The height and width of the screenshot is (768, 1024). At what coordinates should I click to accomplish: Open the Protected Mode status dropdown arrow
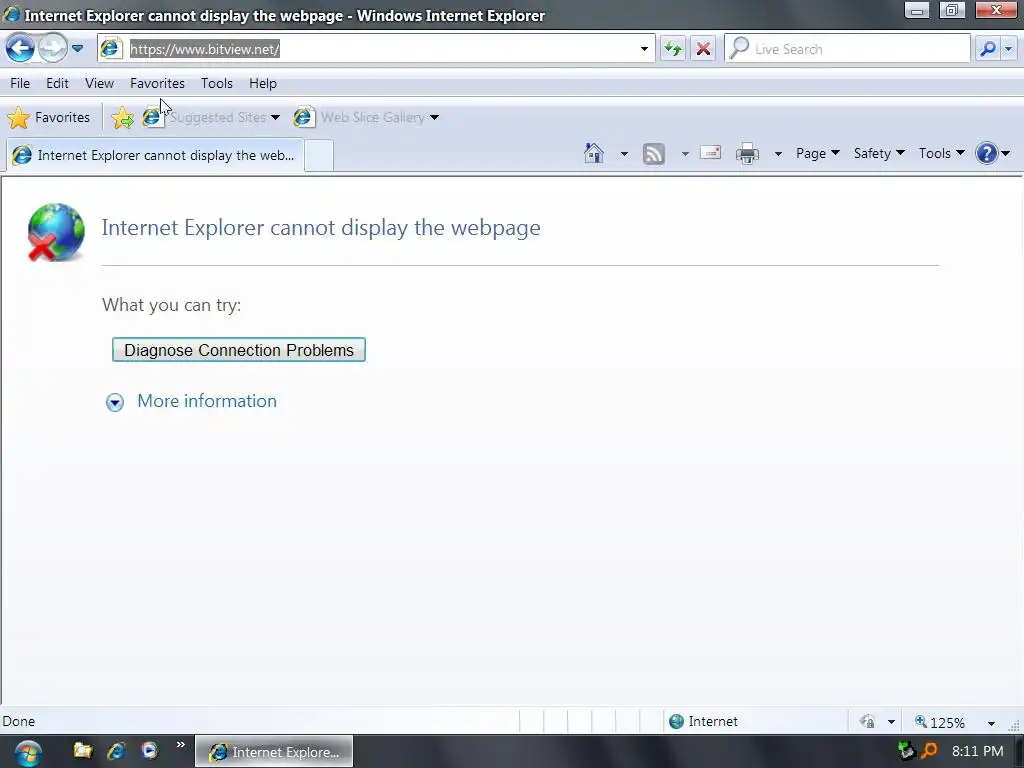tap(891, 722)
